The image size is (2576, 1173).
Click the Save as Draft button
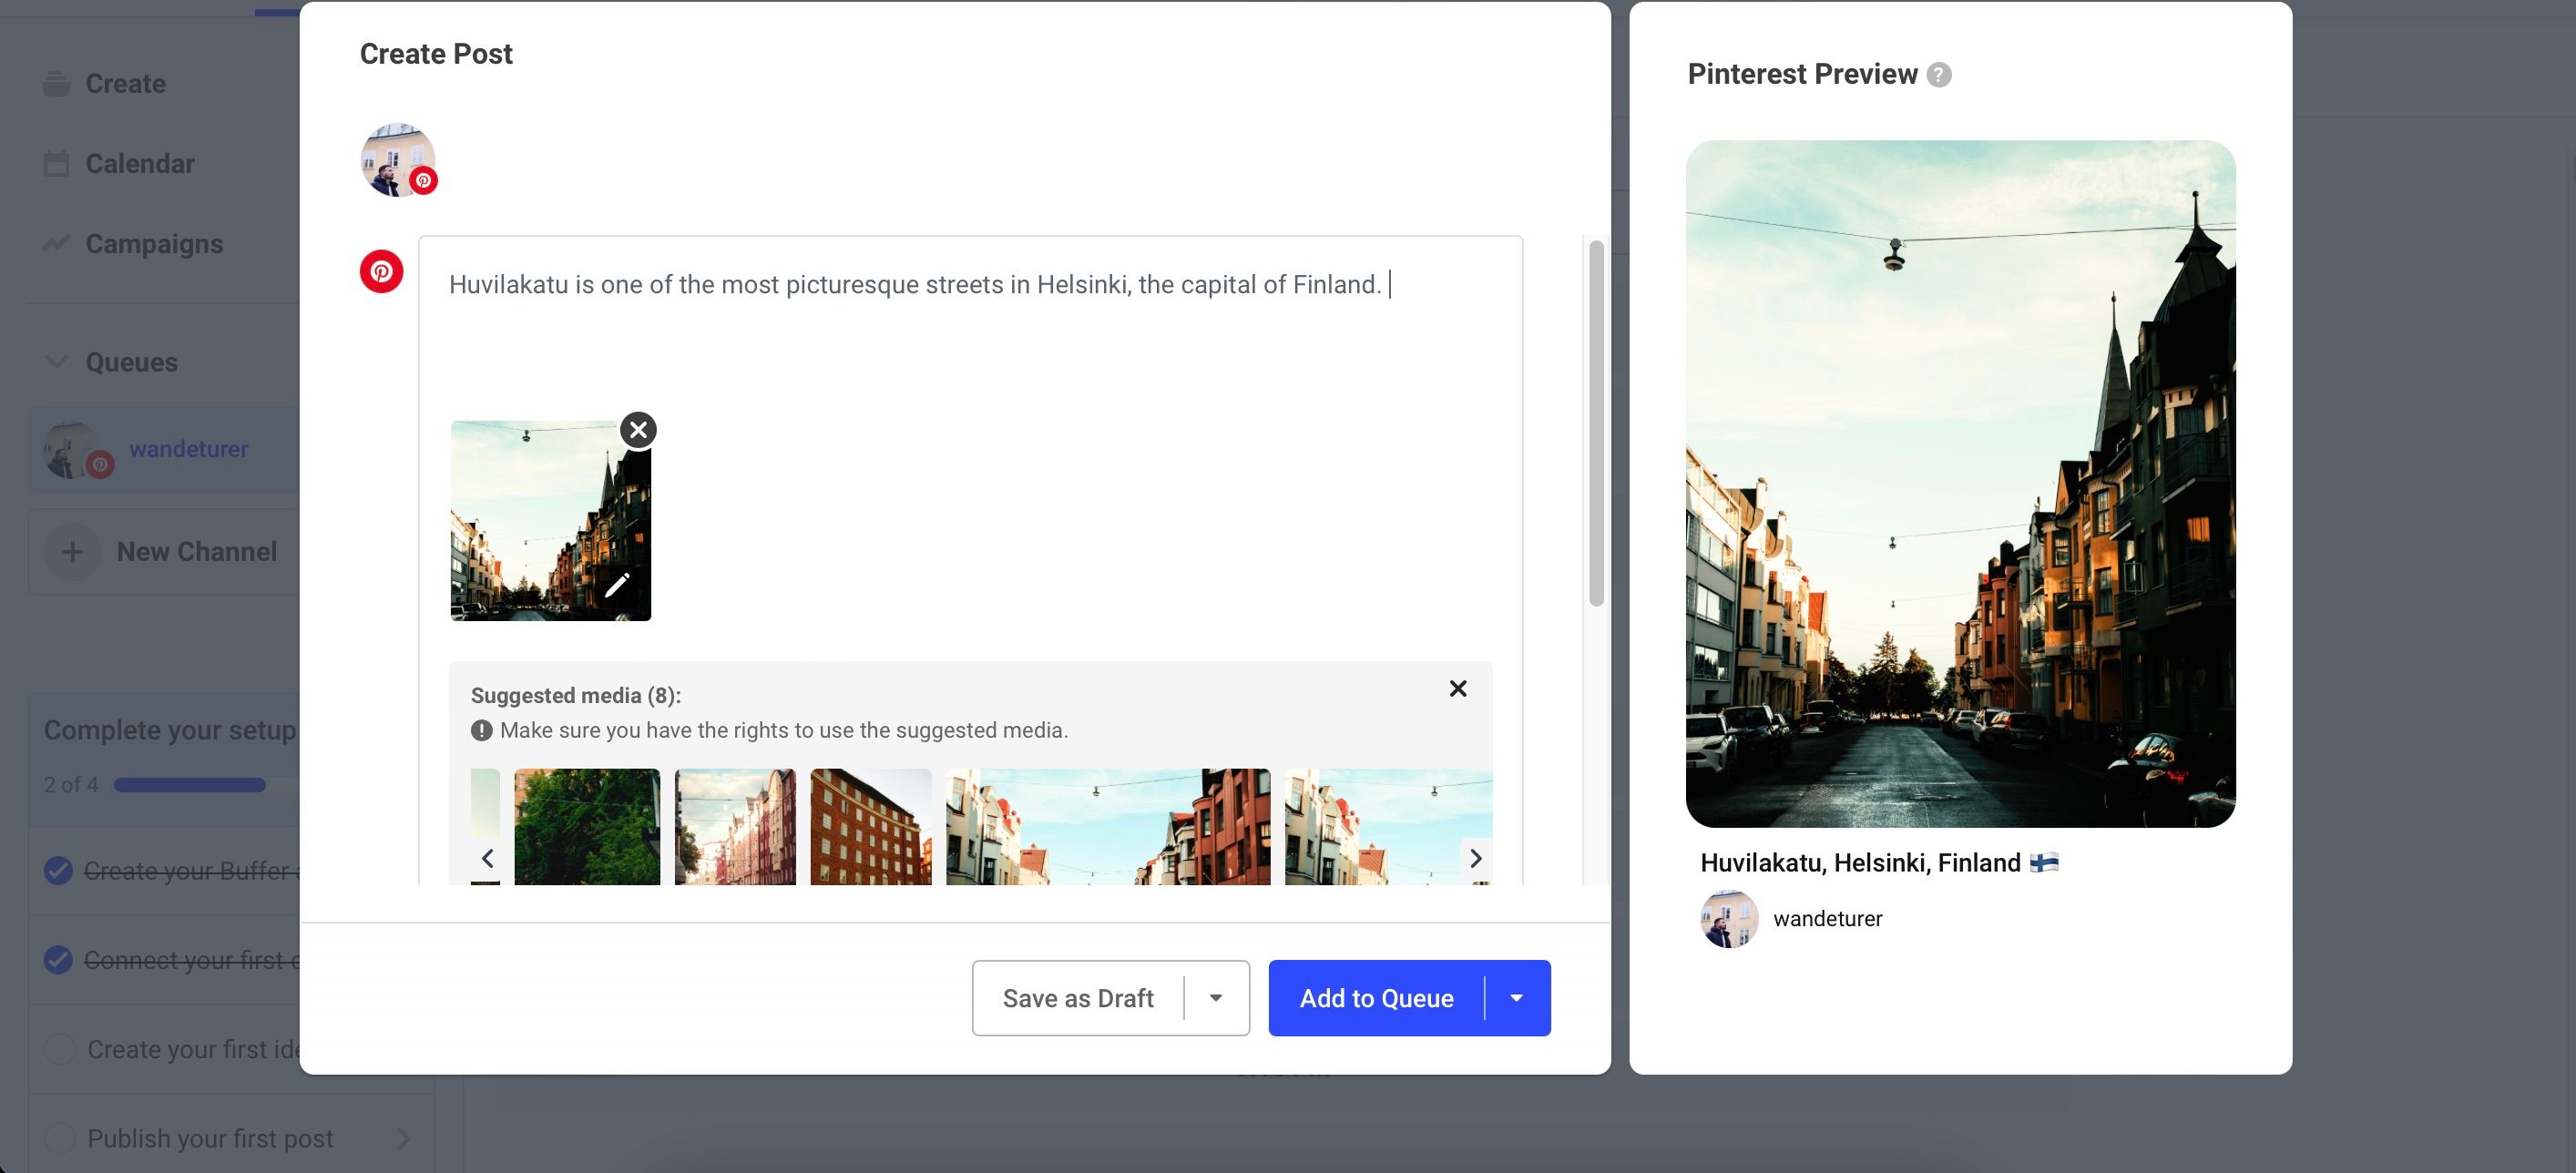(x=1078, y=997)
